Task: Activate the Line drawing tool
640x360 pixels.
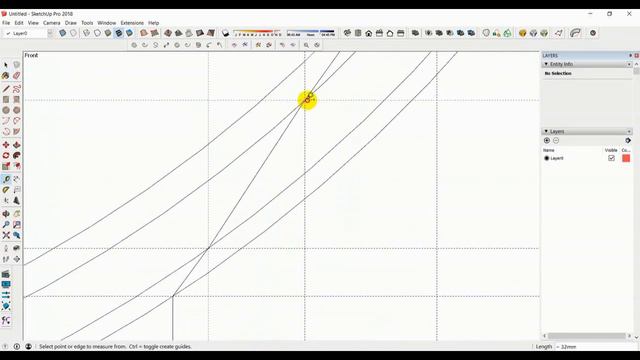Action: pos(6,89)
